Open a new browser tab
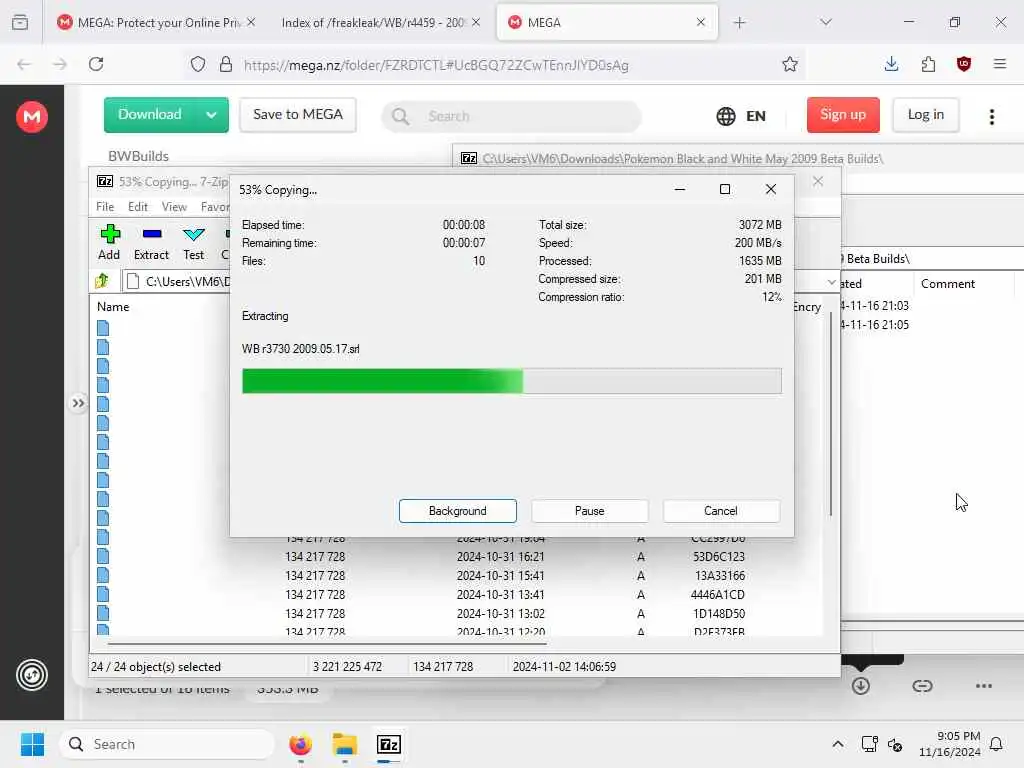The height and width of the screenshot is (768, 1024). coord(739,22)
